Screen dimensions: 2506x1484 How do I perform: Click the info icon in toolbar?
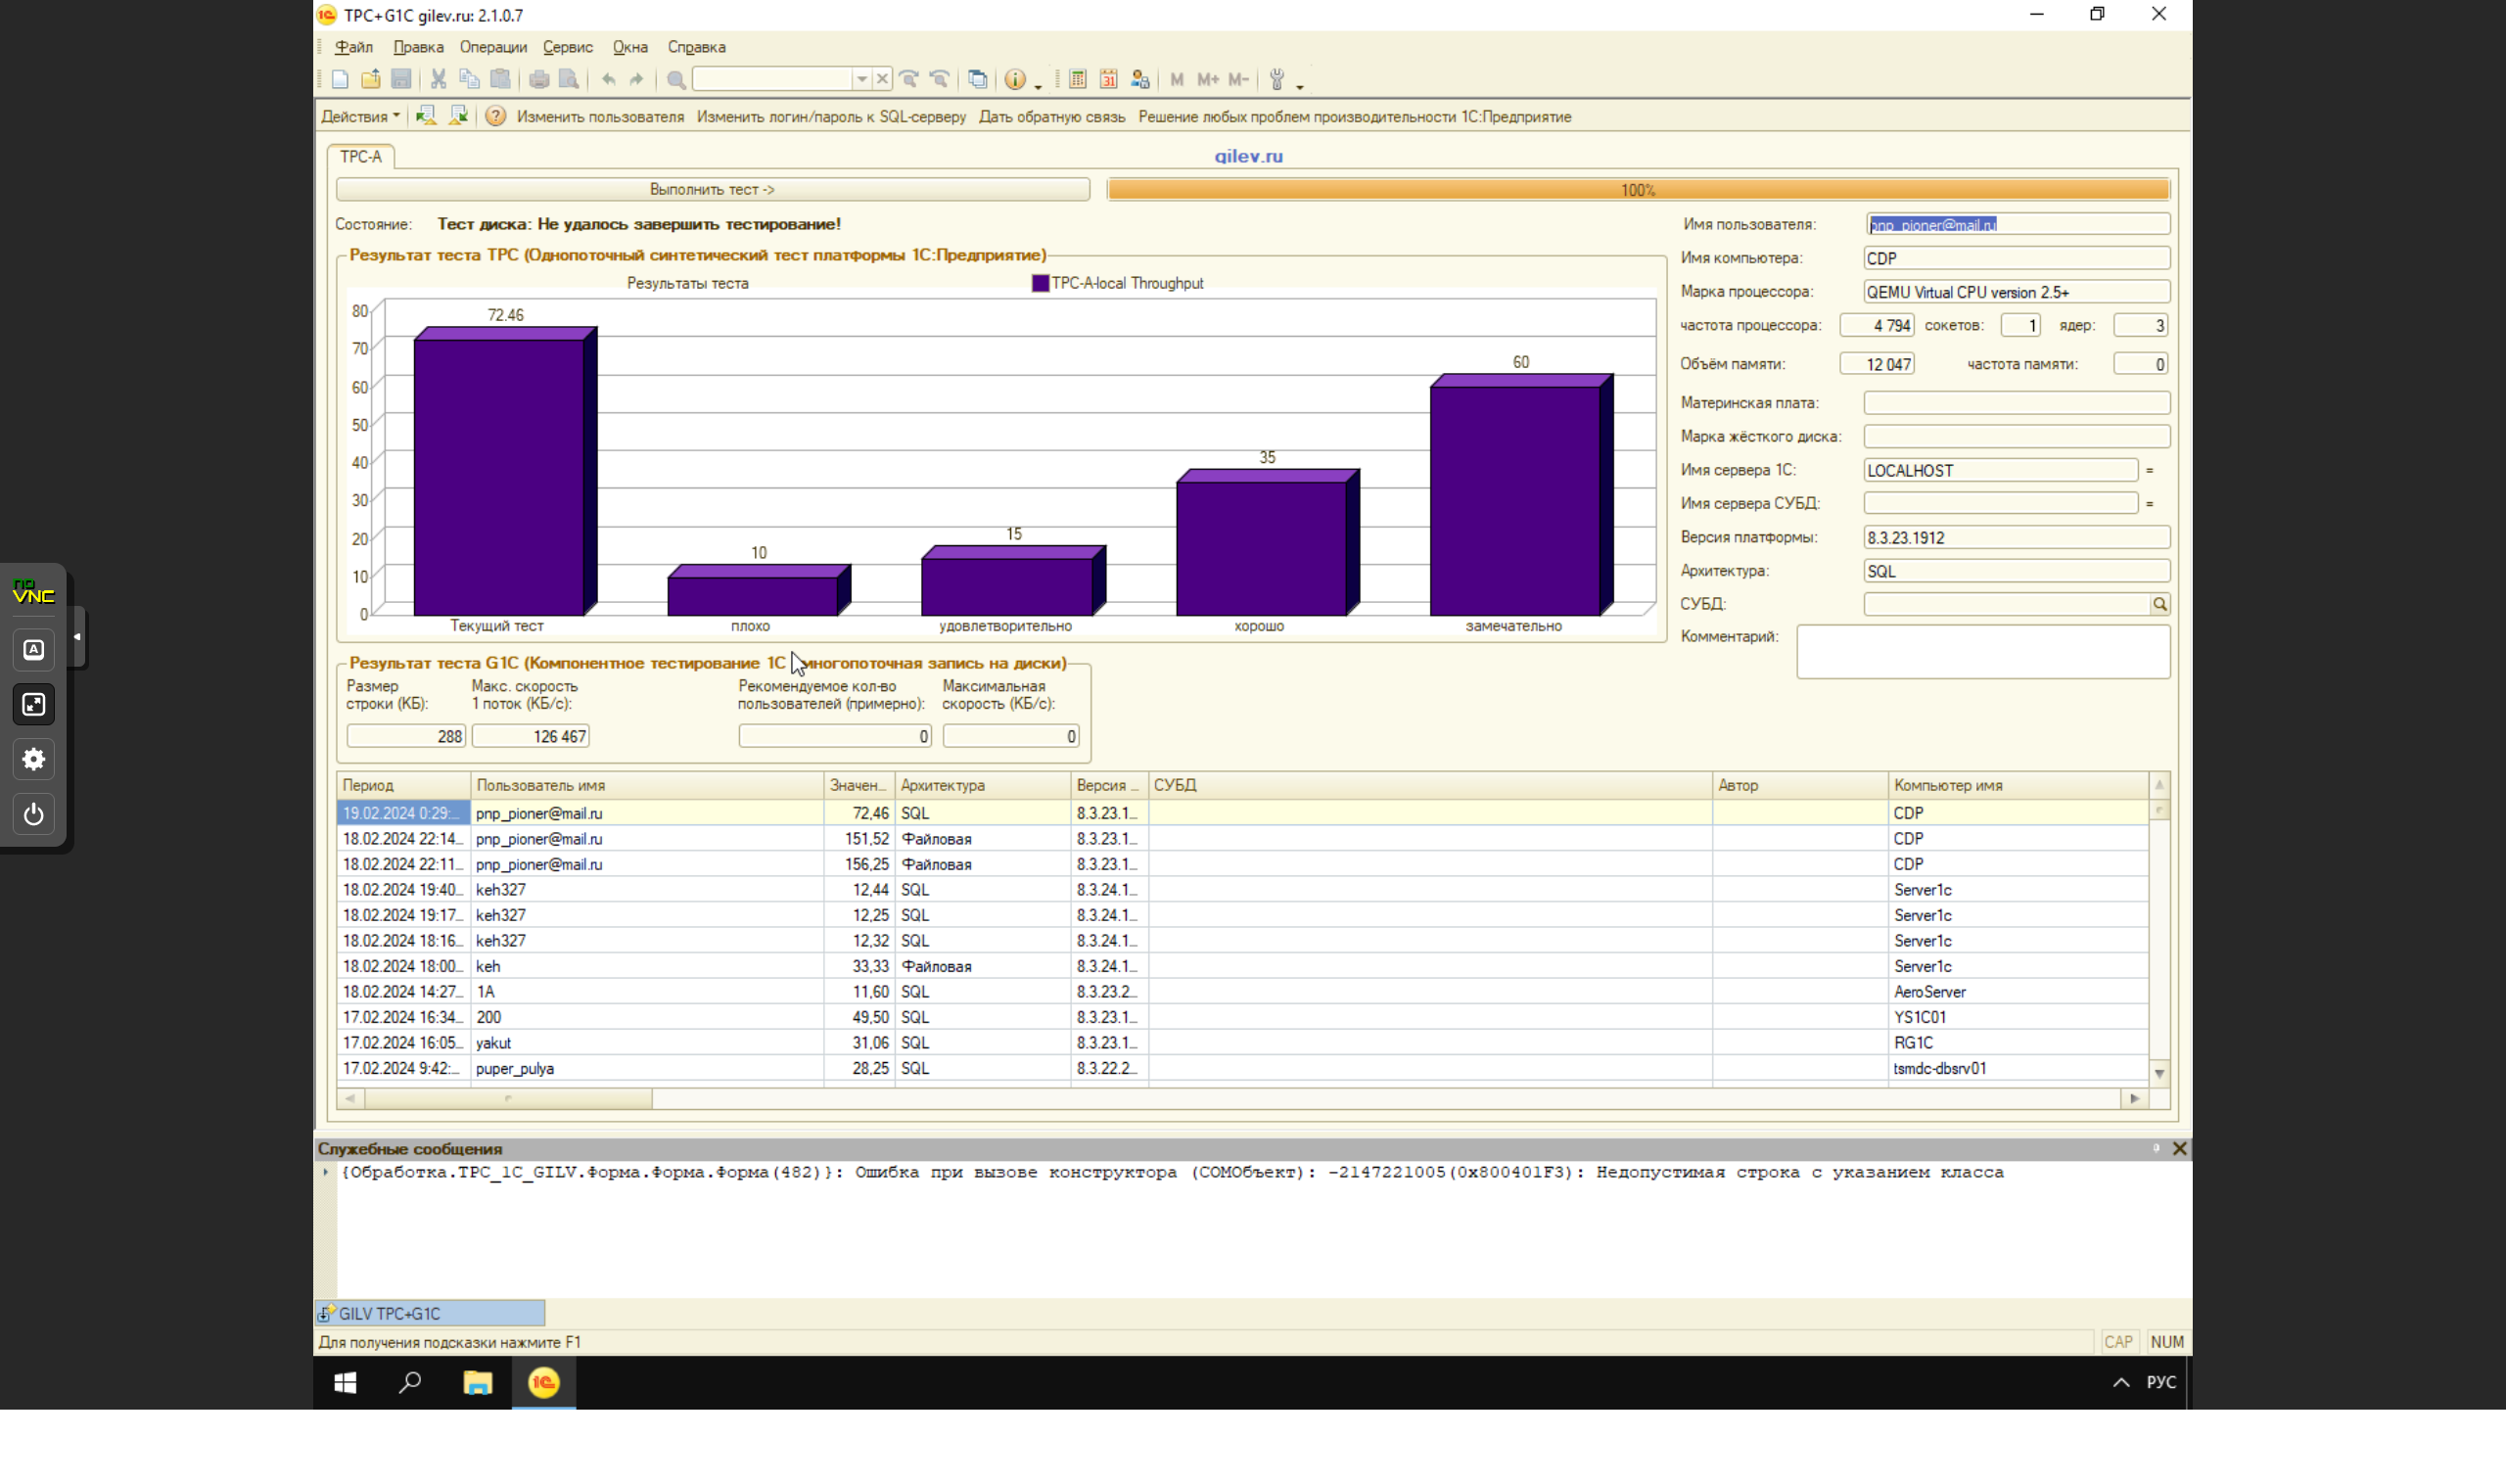(1015, 79)
